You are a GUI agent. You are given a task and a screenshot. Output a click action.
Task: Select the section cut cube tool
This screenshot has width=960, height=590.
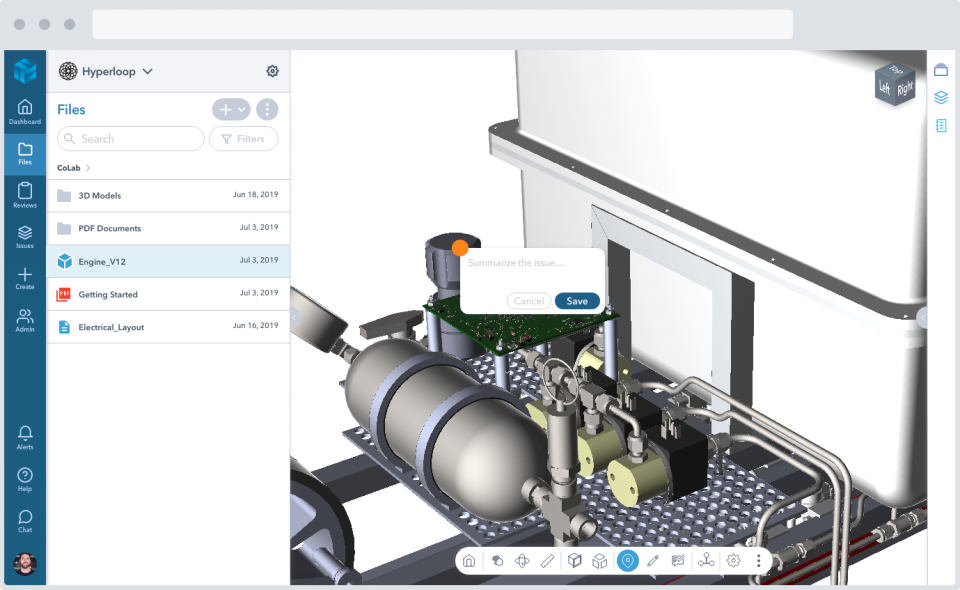point(574,561)
